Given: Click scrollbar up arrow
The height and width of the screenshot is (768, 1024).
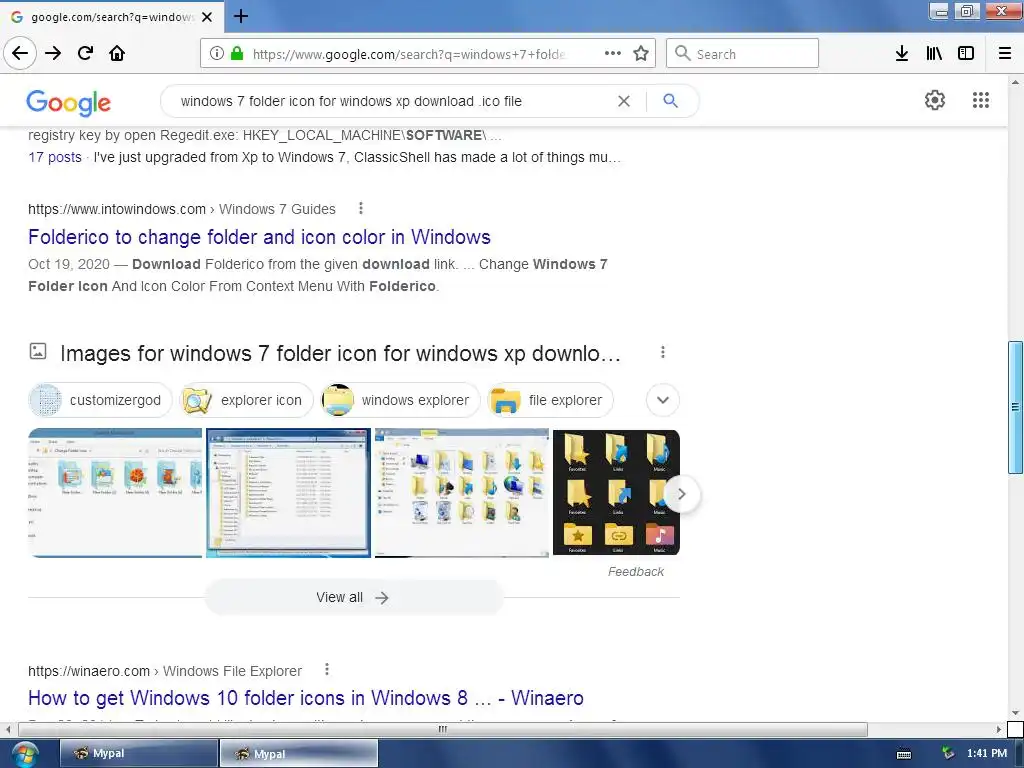Looking at the screenshot, I should [1015, 82].
